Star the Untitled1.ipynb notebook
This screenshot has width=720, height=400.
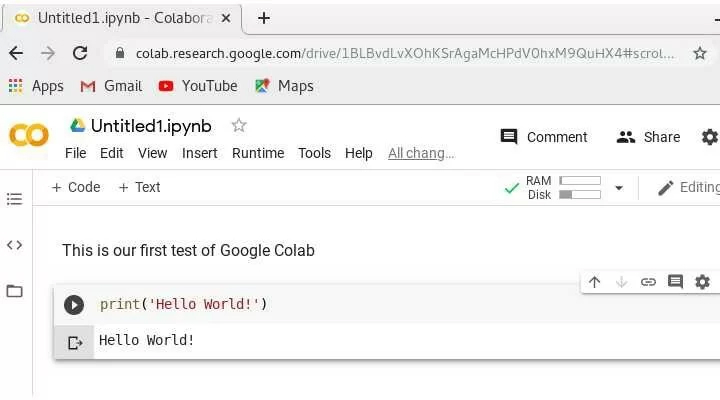pyautogui.click(x=239, y=126)
